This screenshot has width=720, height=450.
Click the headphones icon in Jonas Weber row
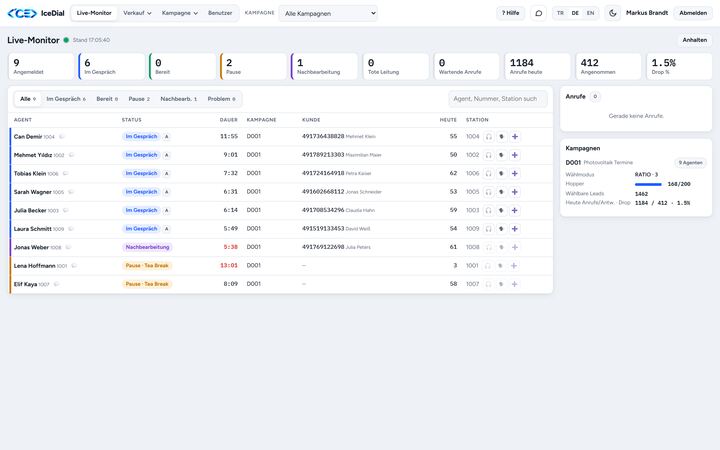point(489,247)
